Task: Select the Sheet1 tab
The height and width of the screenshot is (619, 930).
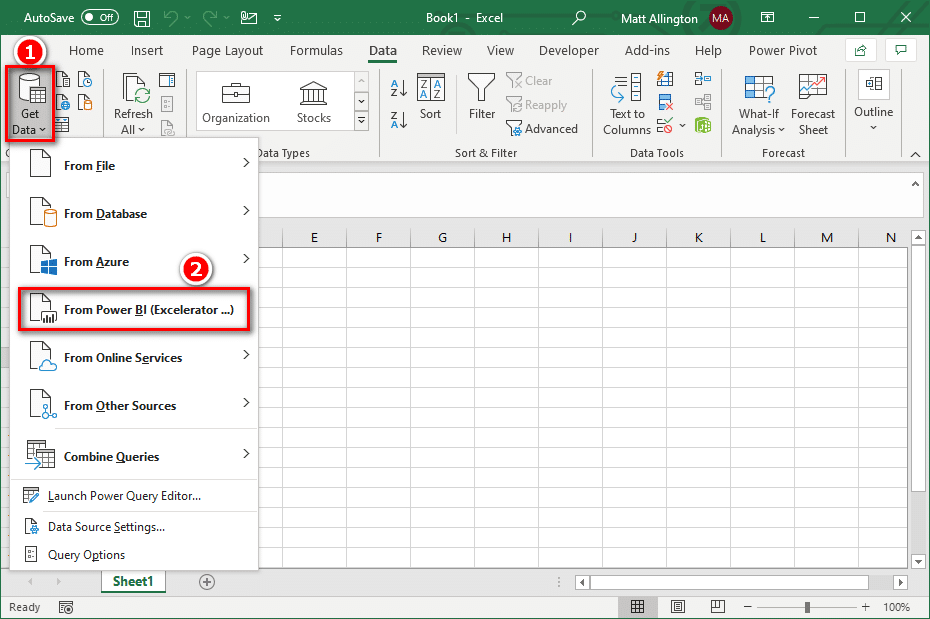Action: pyautogui.click(x=133, y=582)
